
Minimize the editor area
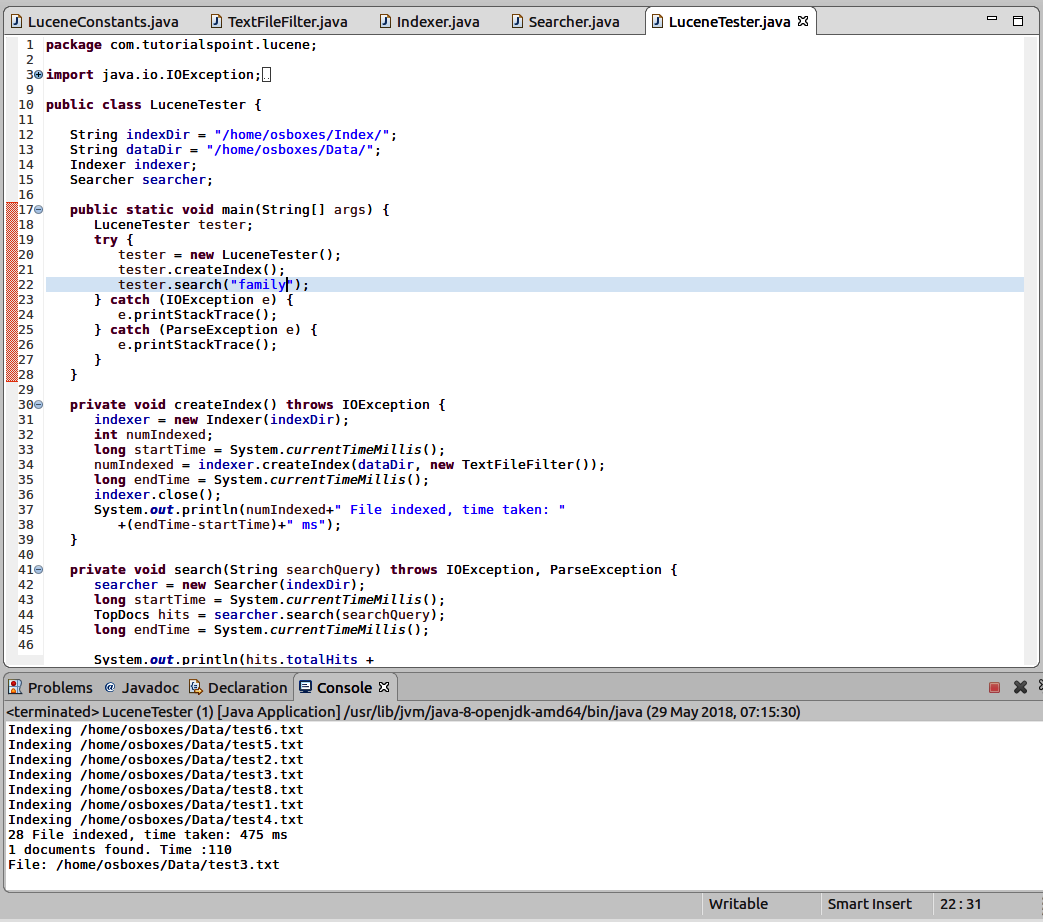pos(992,21)
